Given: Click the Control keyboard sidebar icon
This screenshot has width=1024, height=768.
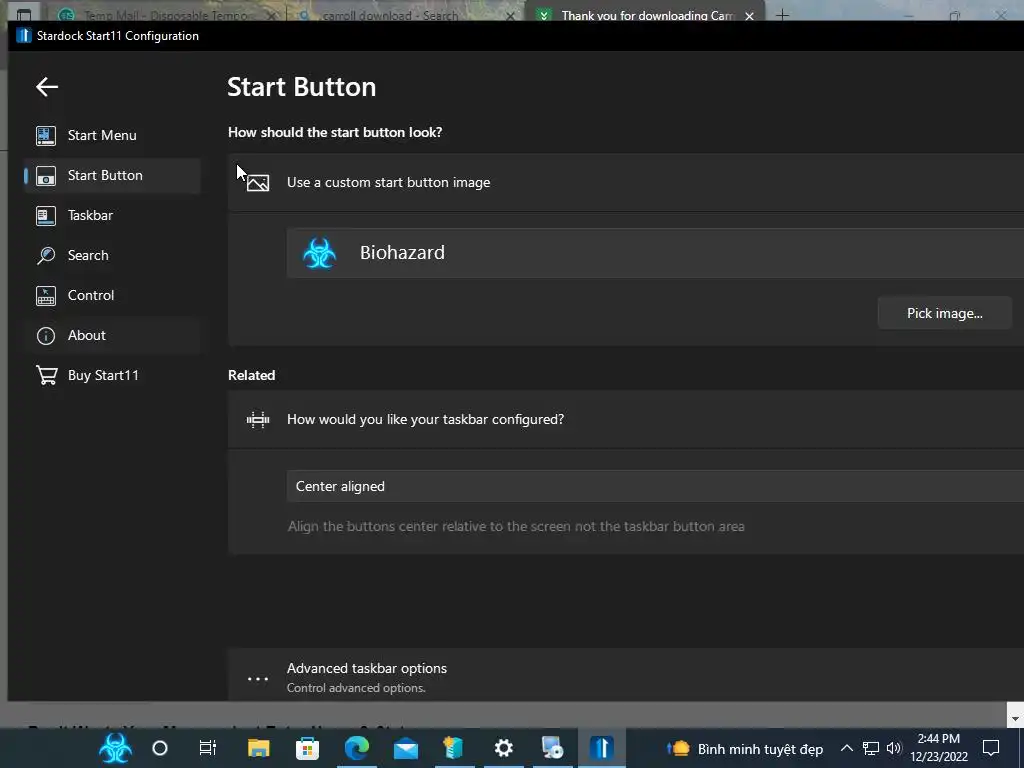Looking at the screenshot, I should [46, 295].
